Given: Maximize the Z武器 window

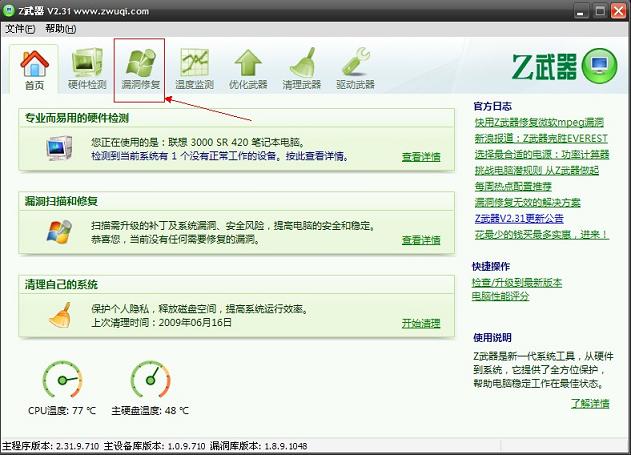Looking at the screenshot, I should [x=600, y=11].
